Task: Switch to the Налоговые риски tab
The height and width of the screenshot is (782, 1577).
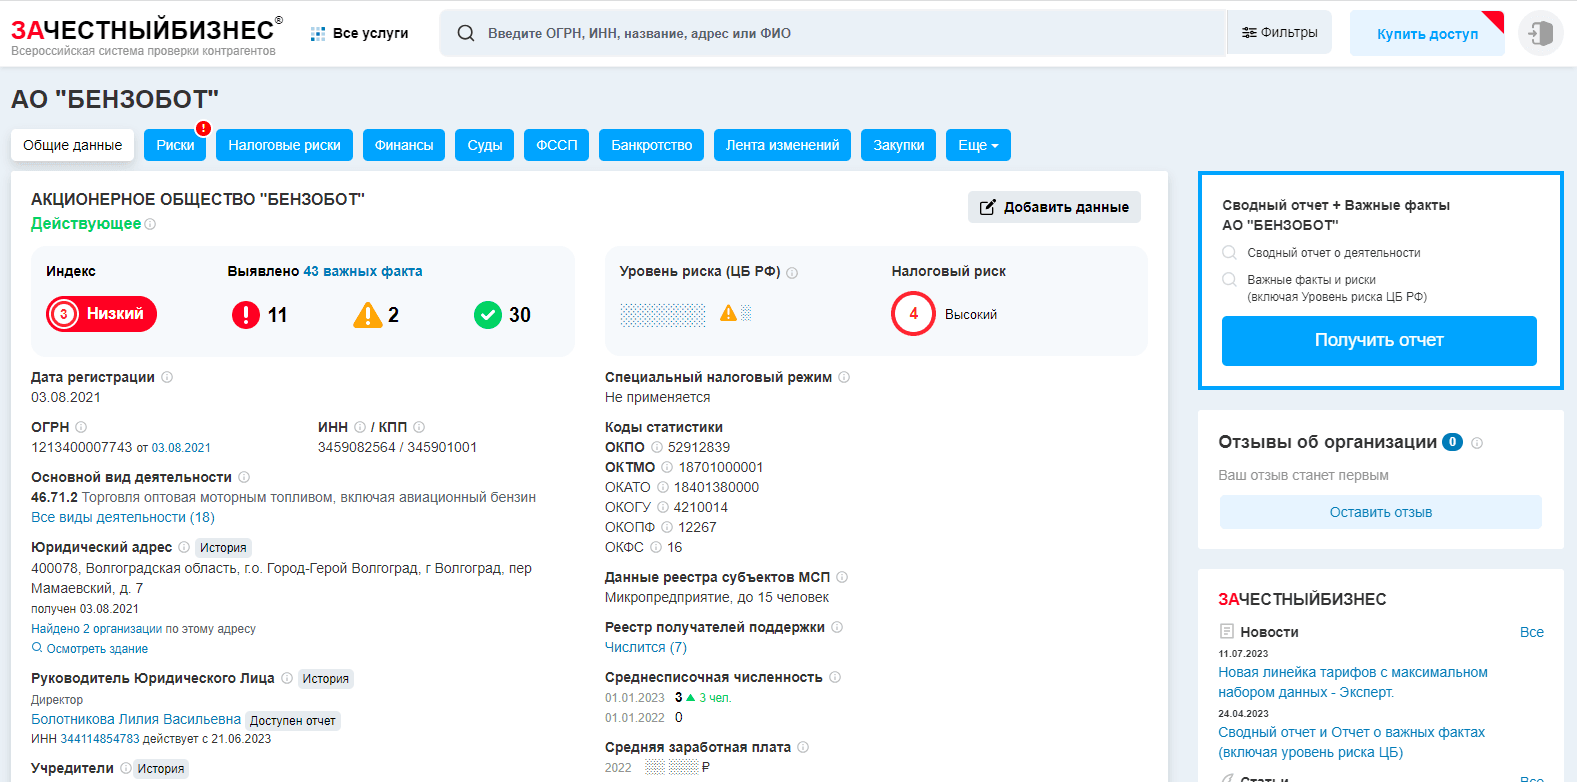Action: coord(284,145)
